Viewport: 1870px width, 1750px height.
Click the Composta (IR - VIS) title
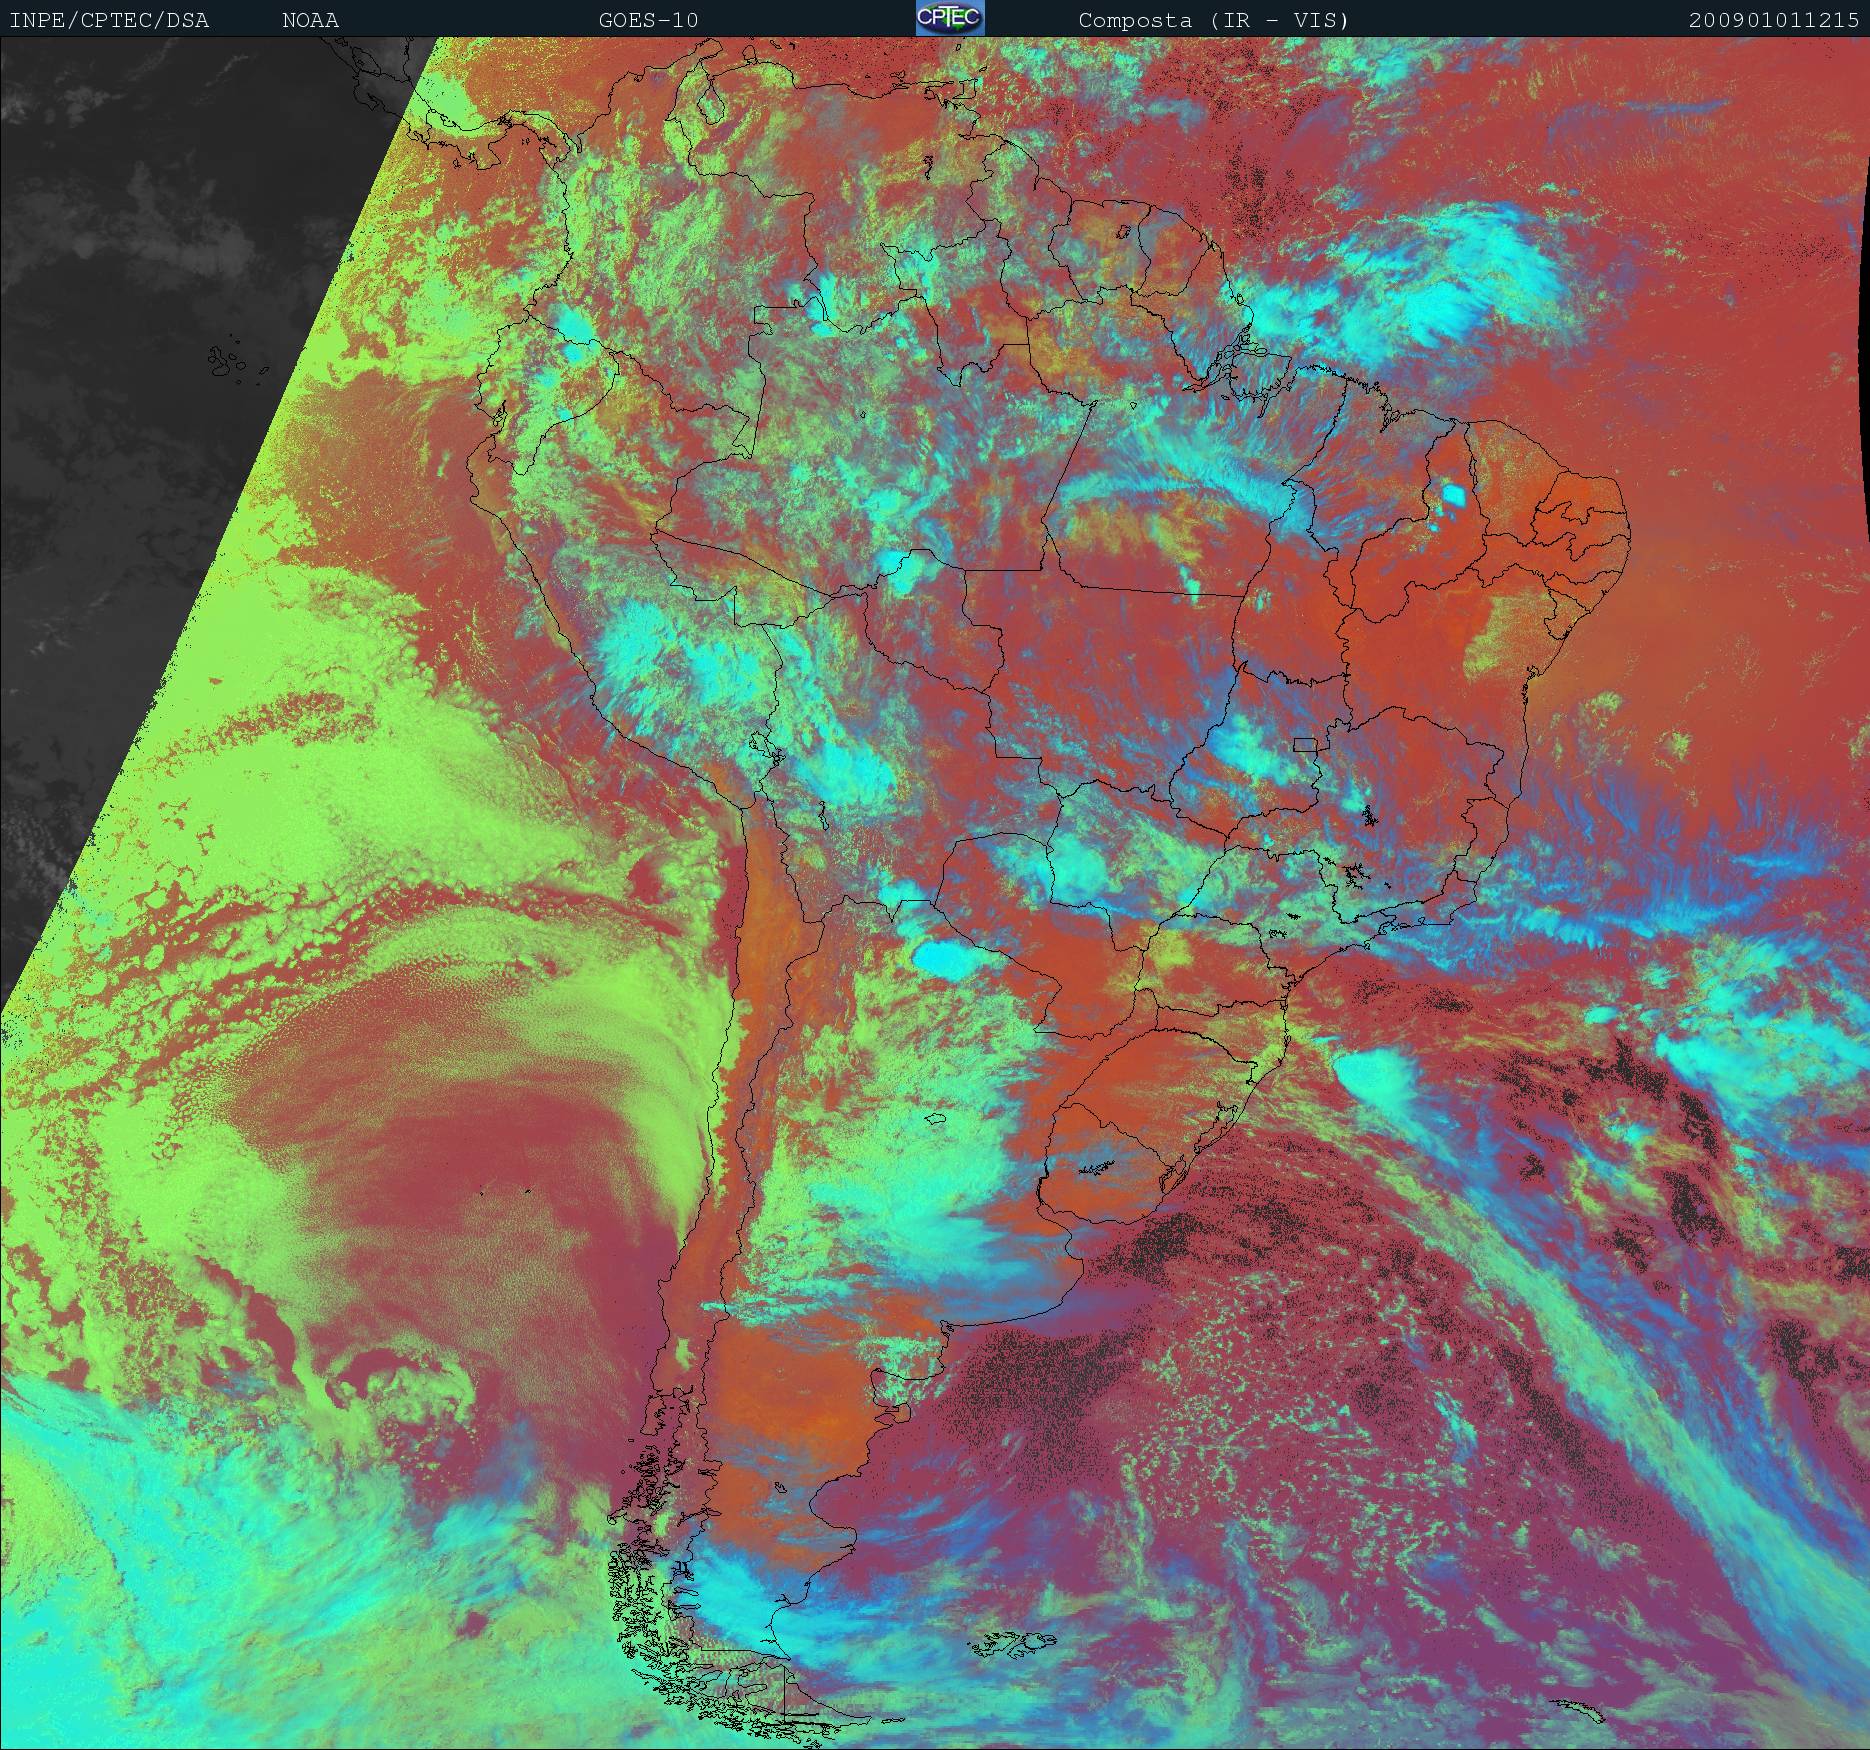pyautogui.click(x=1214, y=20)
